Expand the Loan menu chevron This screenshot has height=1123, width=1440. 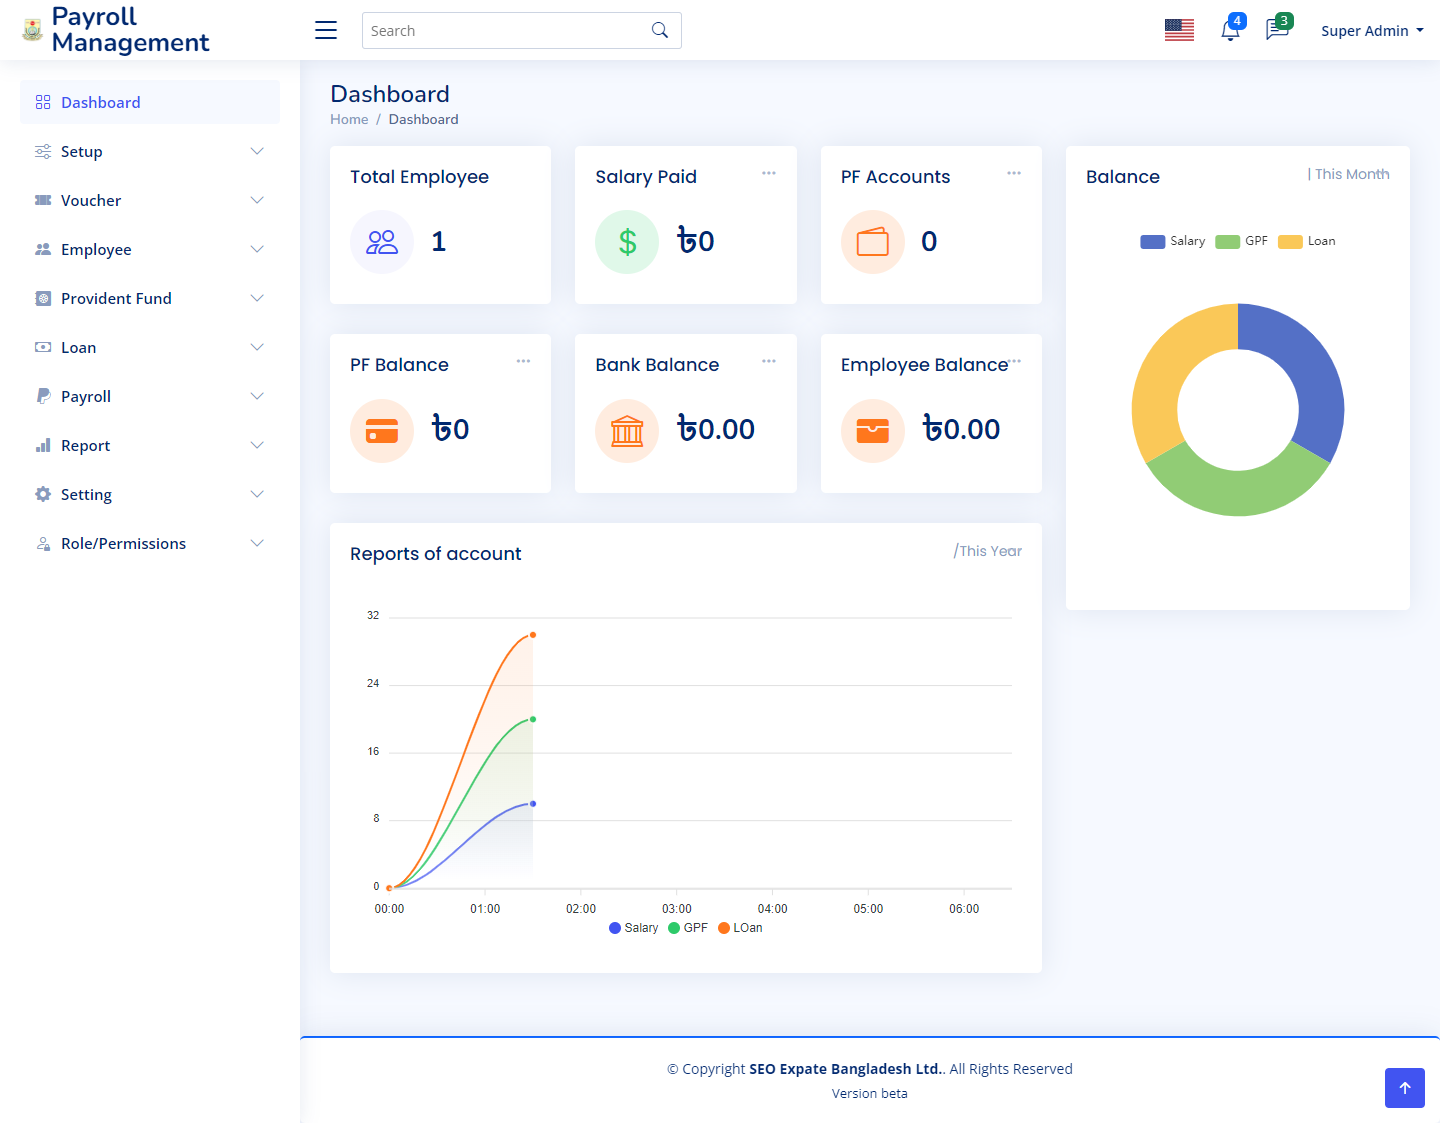(x=257, y=347)
